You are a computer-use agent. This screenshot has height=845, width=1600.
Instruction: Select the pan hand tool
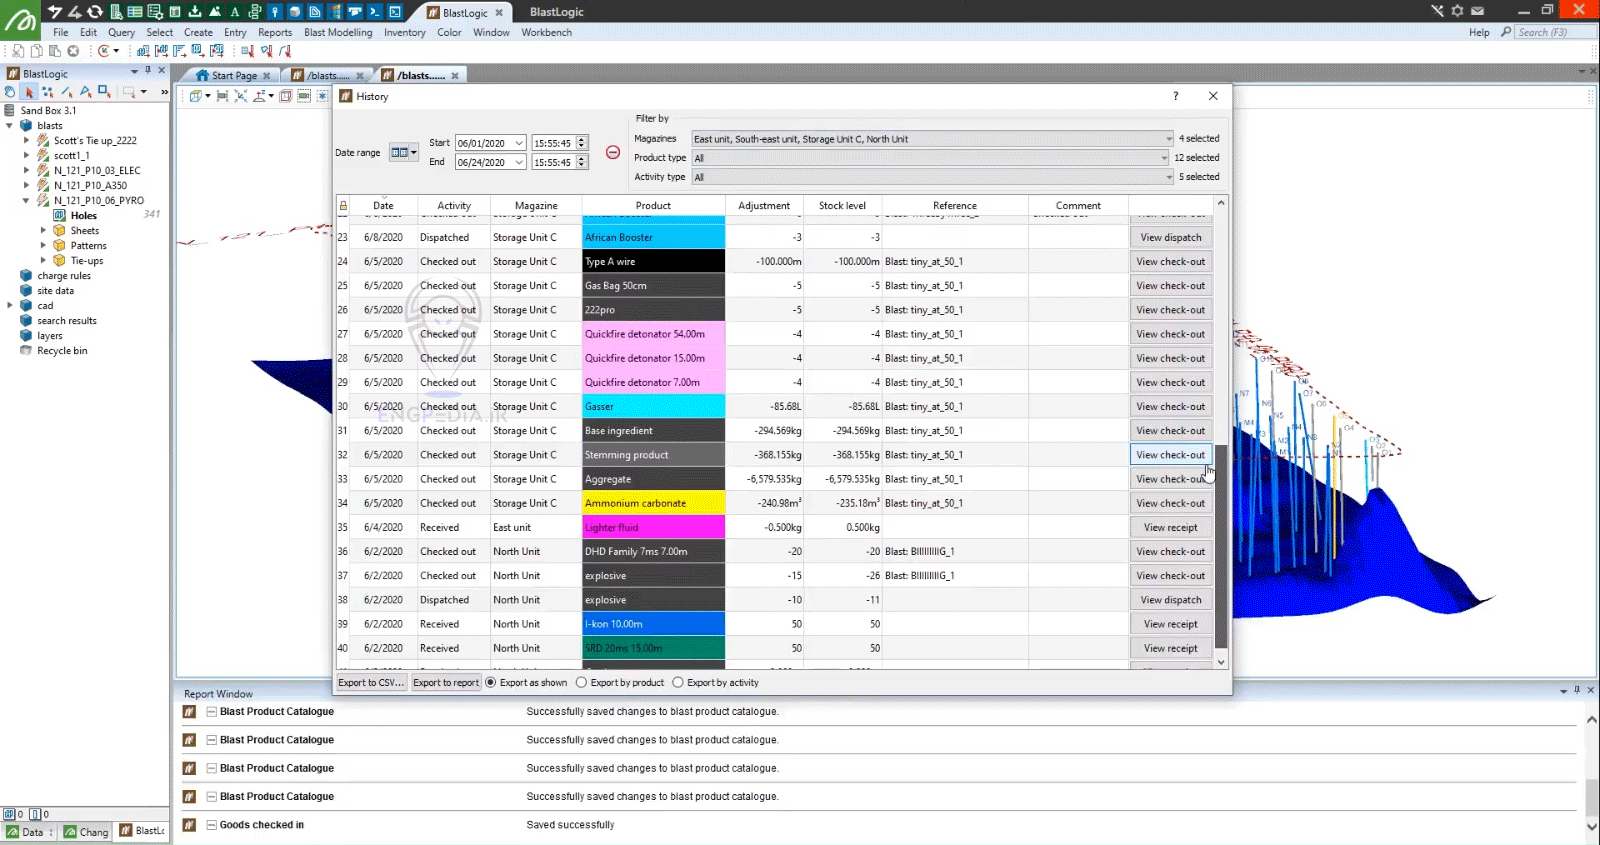10,92
